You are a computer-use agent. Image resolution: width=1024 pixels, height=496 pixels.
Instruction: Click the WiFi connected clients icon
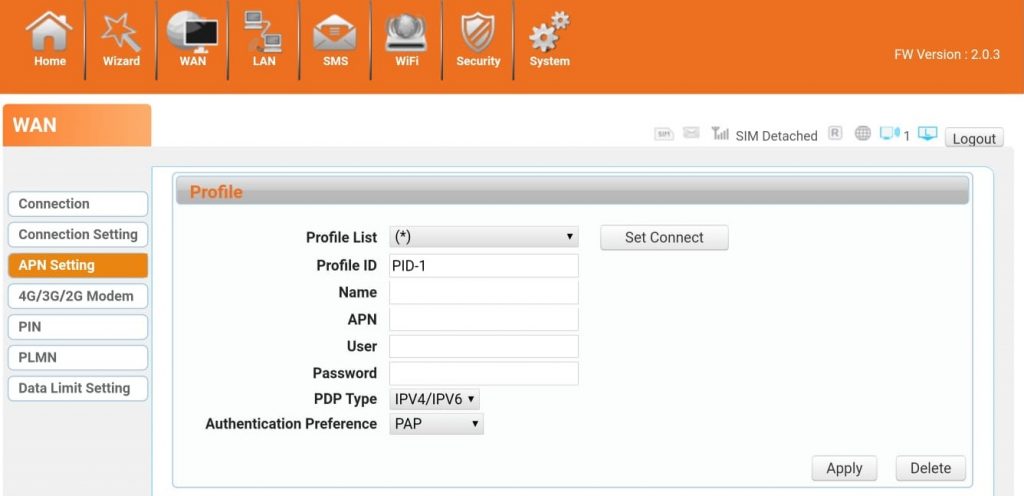tap(890, 133)
